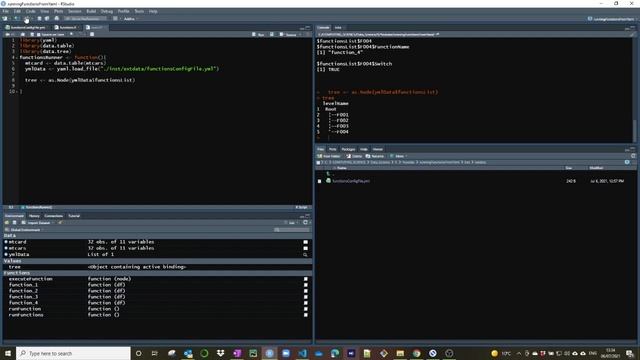Open mtcars in data viewer grid icon
The image size is (640, 360).
coord(305,248)
